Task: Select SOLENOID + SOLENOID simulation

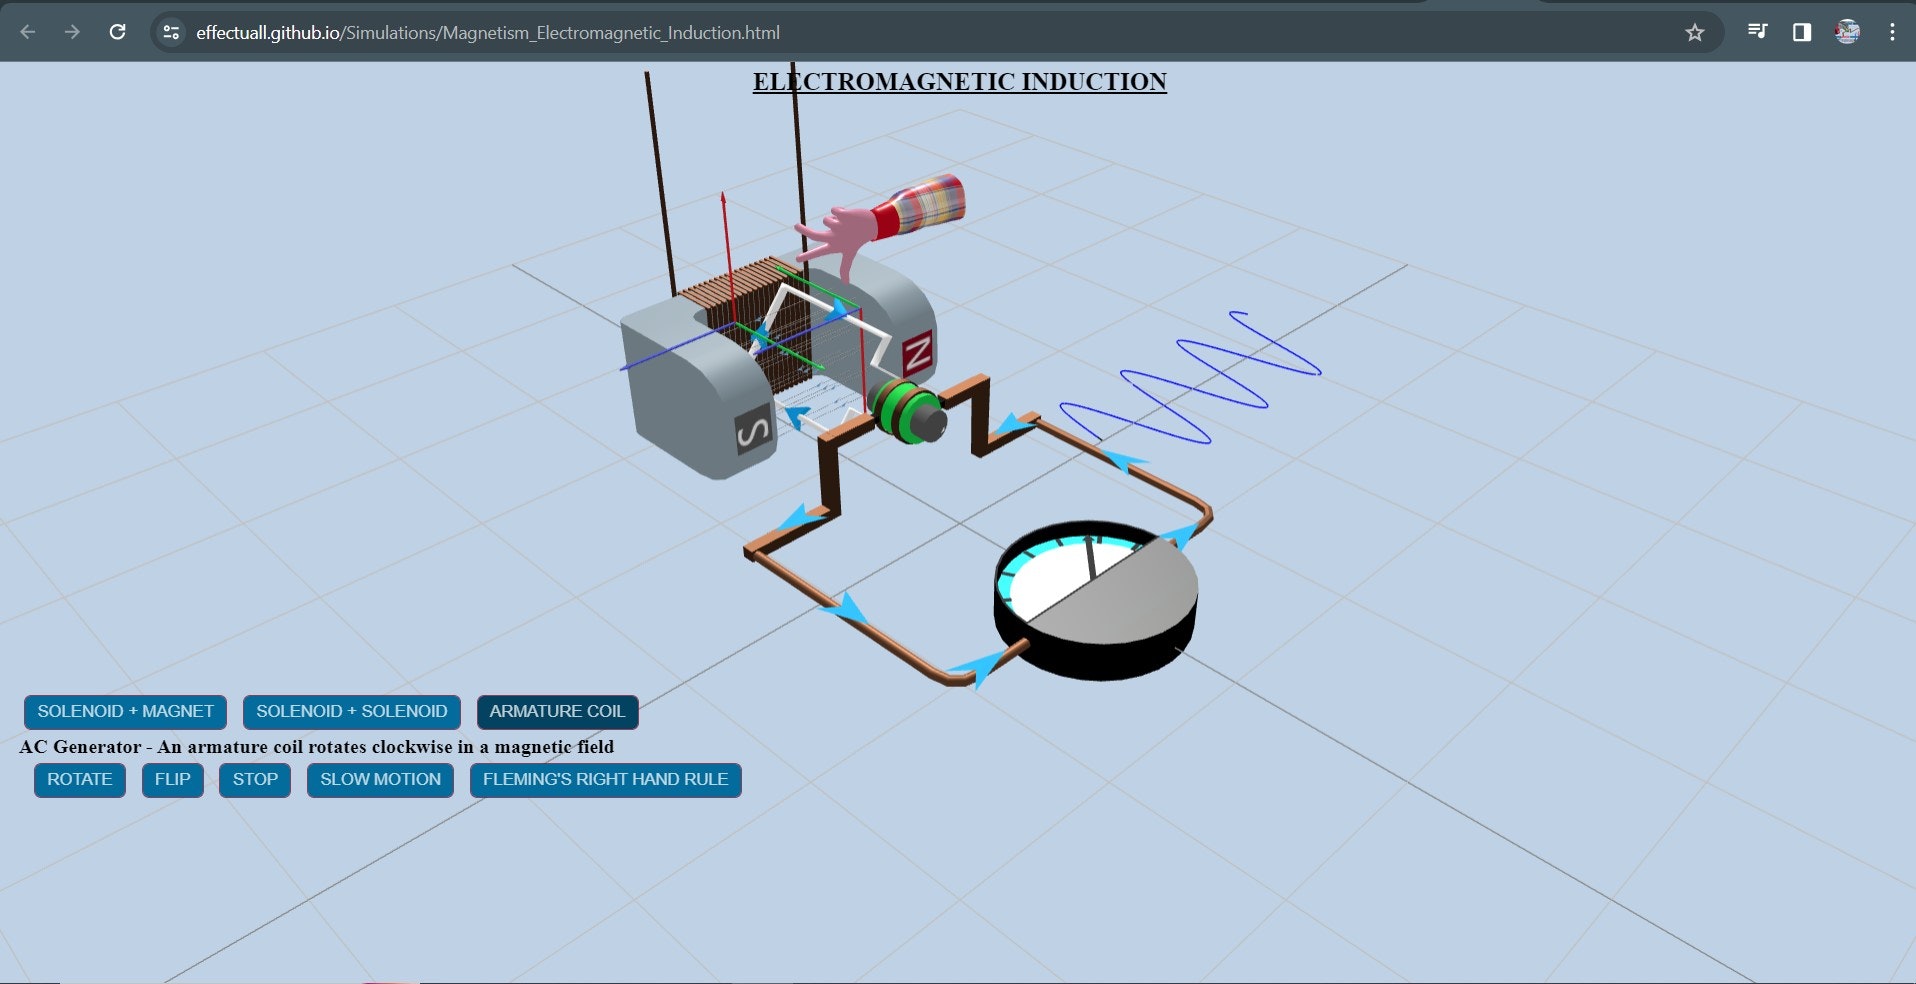Action: click(352, 712)
